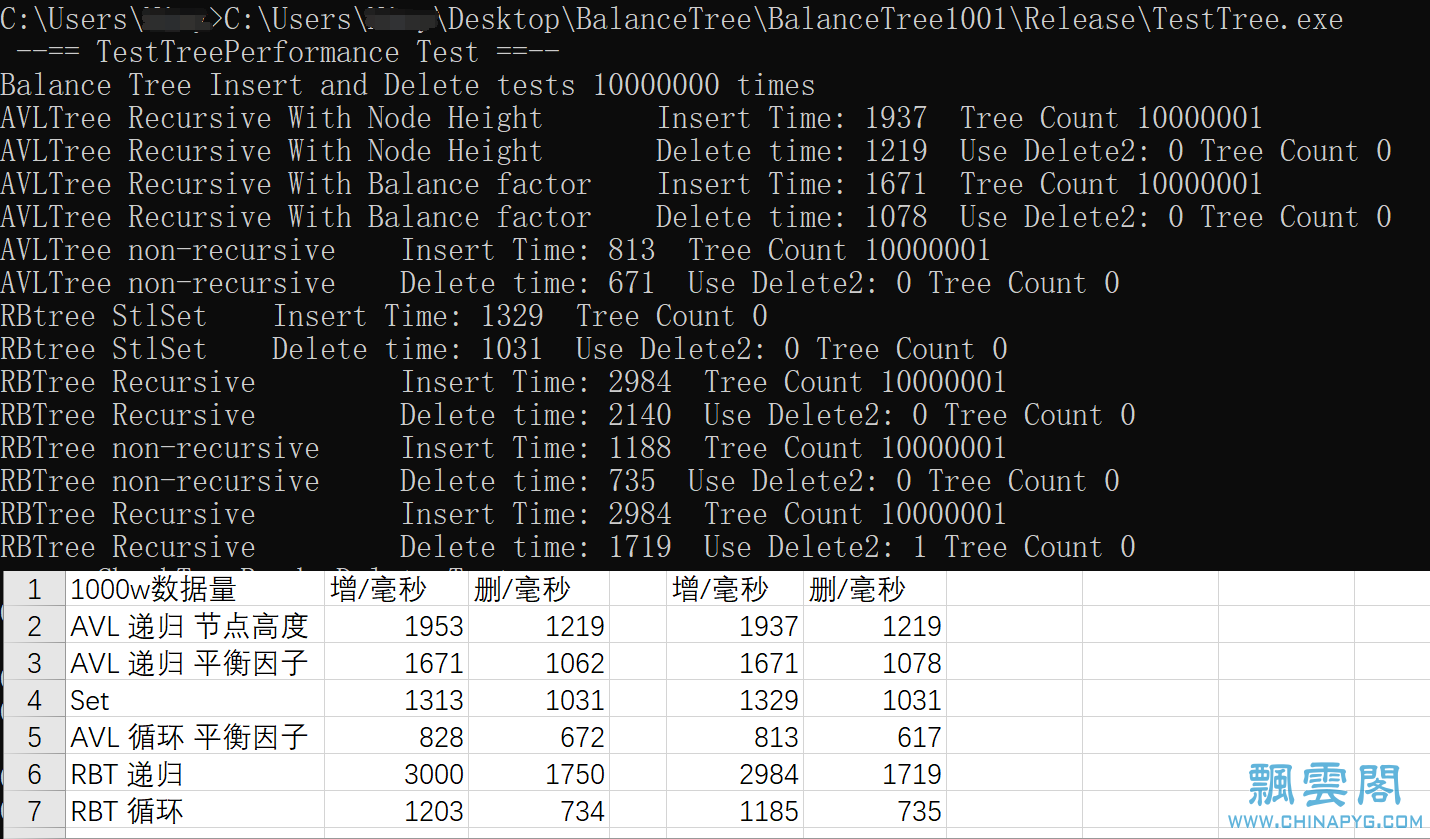This screenshot has width=1430, height=839.
Task: Click console line AVLTree non-recursive Delete time: 671
Action: click(x=560, y=283)
